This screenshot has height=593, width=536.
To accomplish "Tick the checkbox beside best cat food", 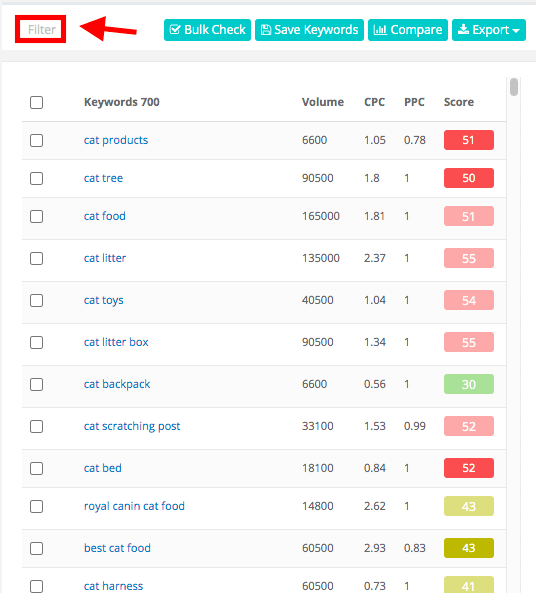I will (36, 548).
